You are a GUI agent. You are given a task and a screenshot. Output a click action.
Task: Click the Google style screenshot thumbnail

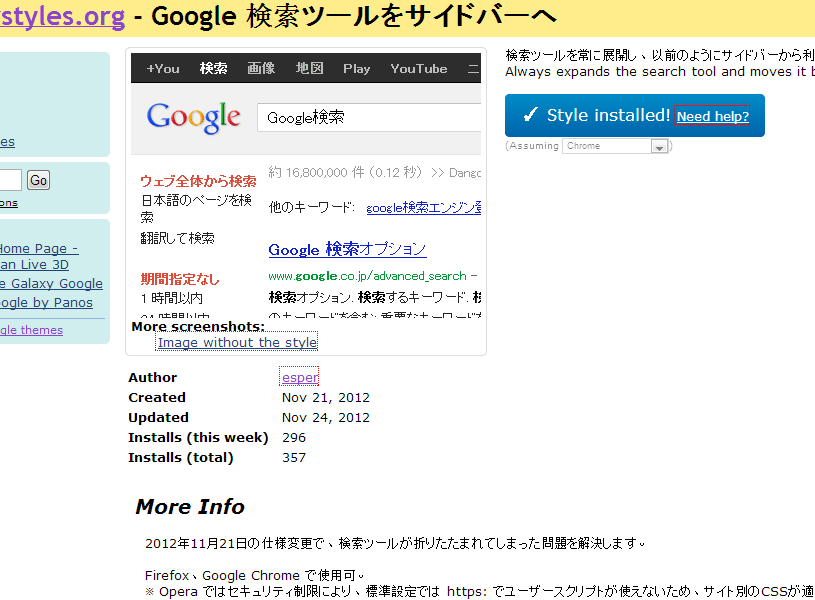coord(306,185)
